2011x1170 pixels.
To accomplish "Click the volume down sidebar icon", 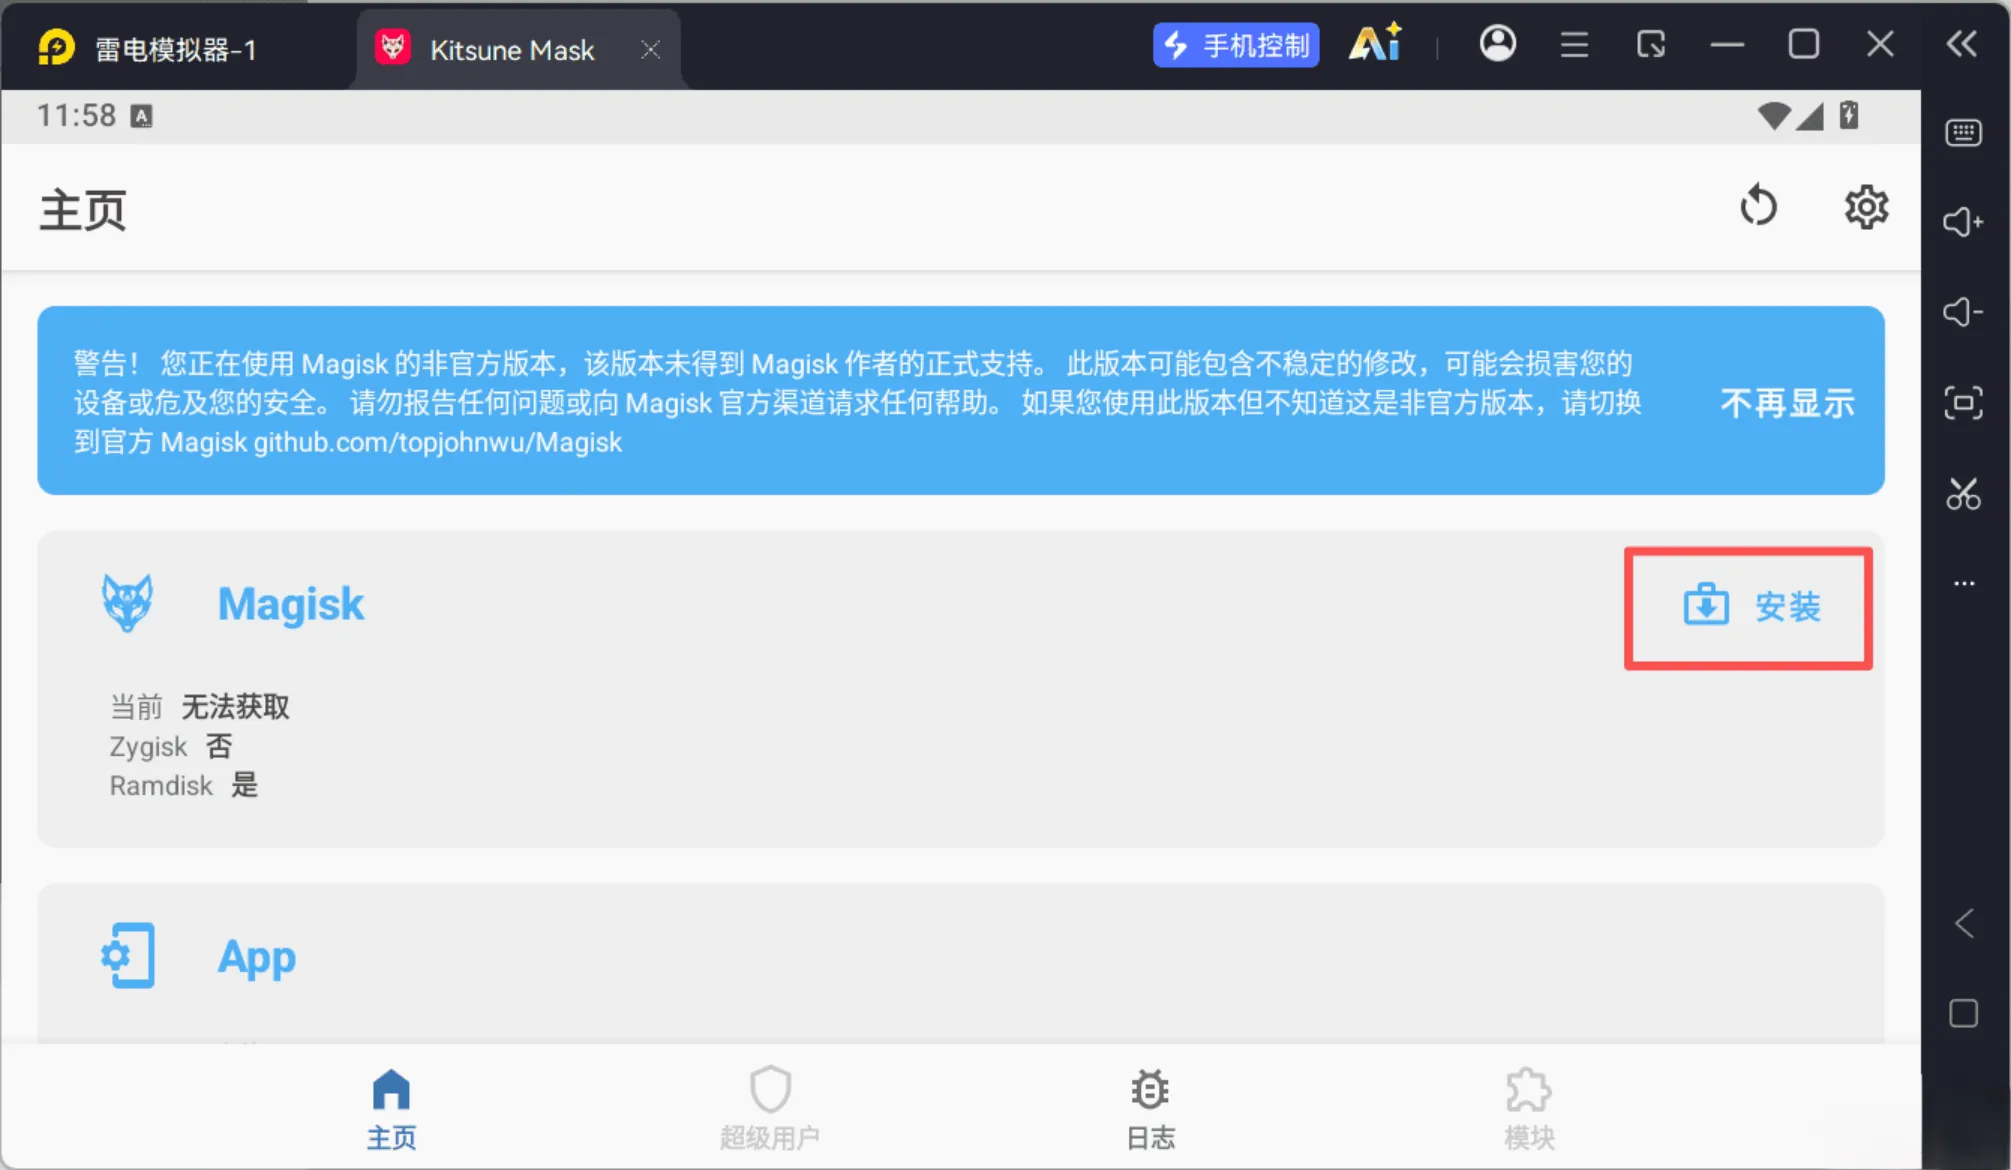I will pyautogui.click(x=1964, y=312).
